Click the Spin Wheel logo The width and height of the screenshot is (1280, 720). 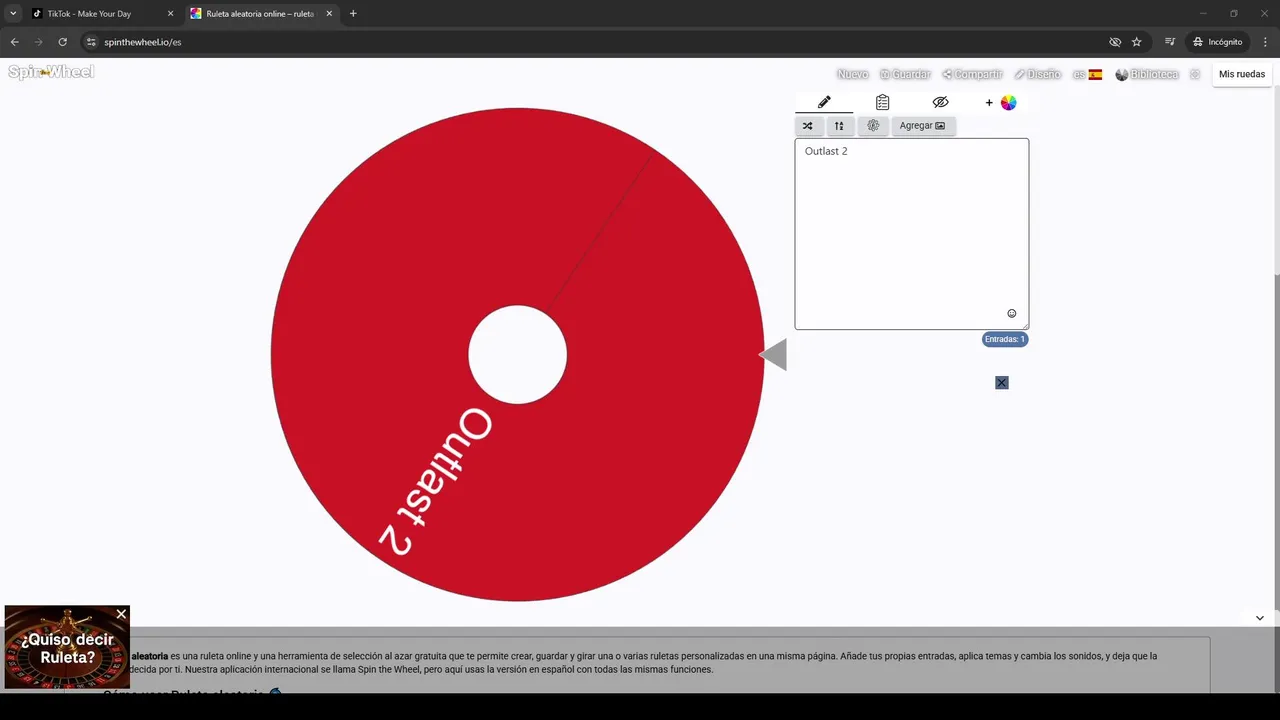pyautogui.click(x=51, y=72)
